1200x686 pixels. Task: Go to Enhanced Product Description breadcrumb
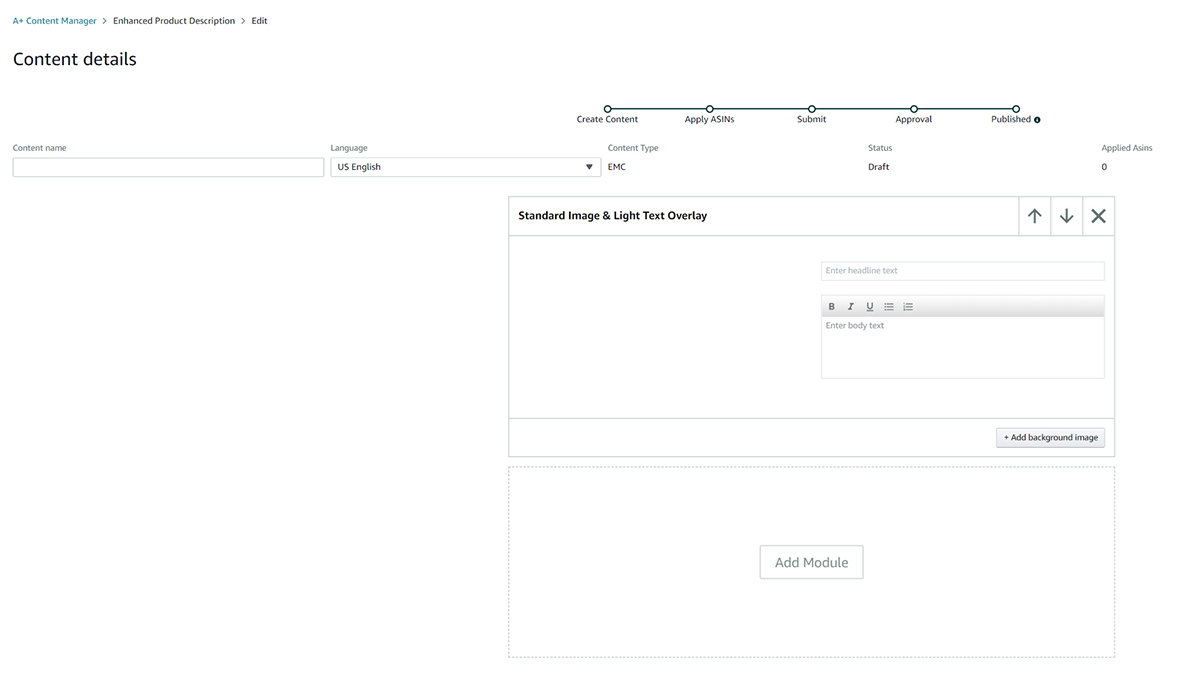(x=174, y=21)
